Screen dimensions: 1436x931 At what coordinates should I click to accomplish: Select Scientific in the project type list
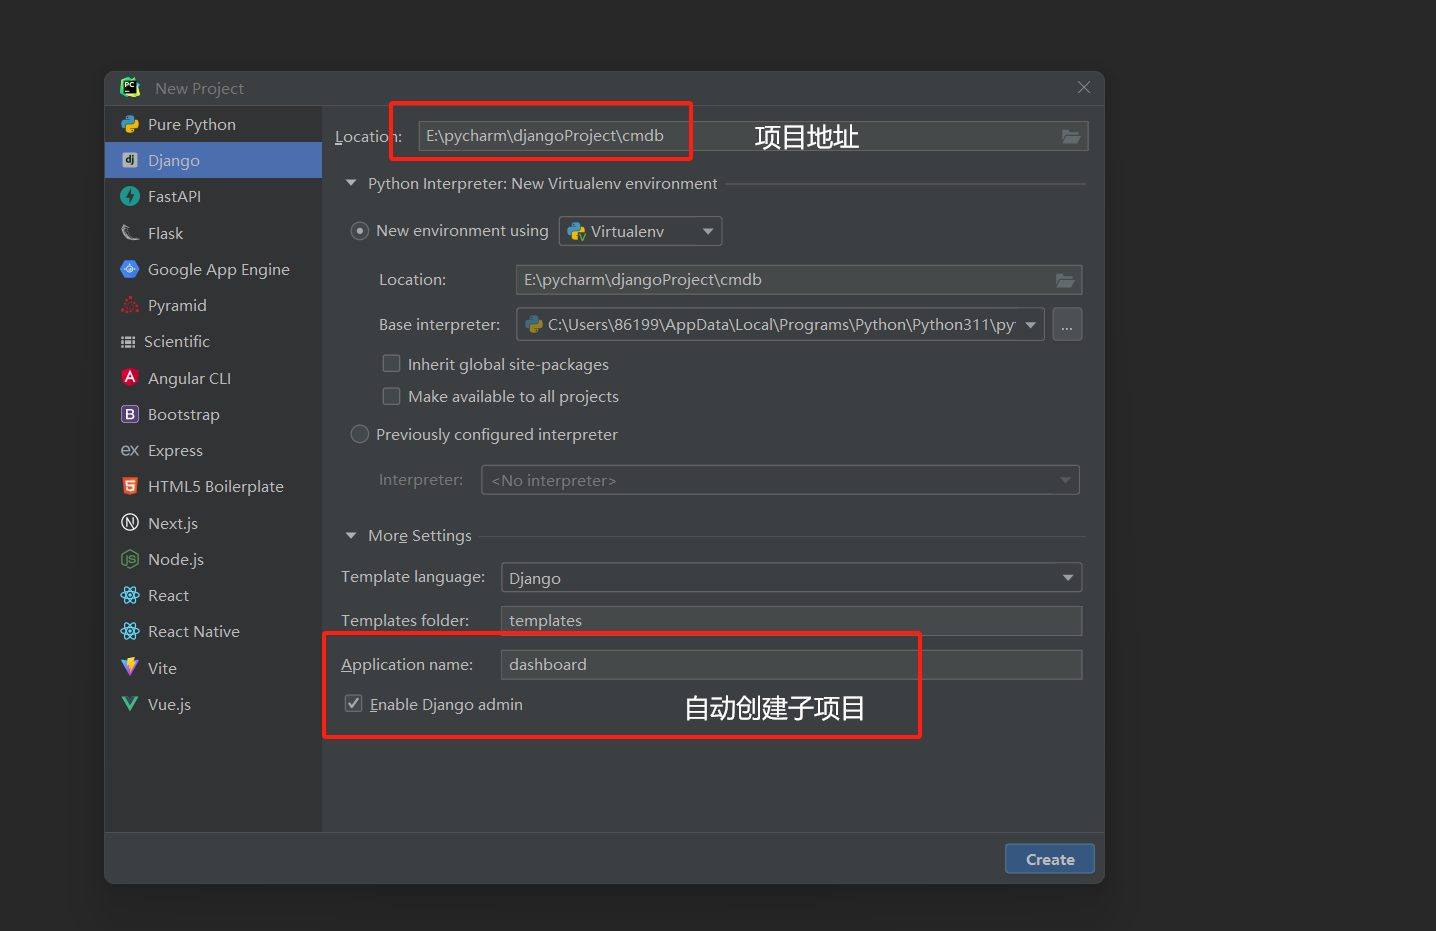(213, 342)
